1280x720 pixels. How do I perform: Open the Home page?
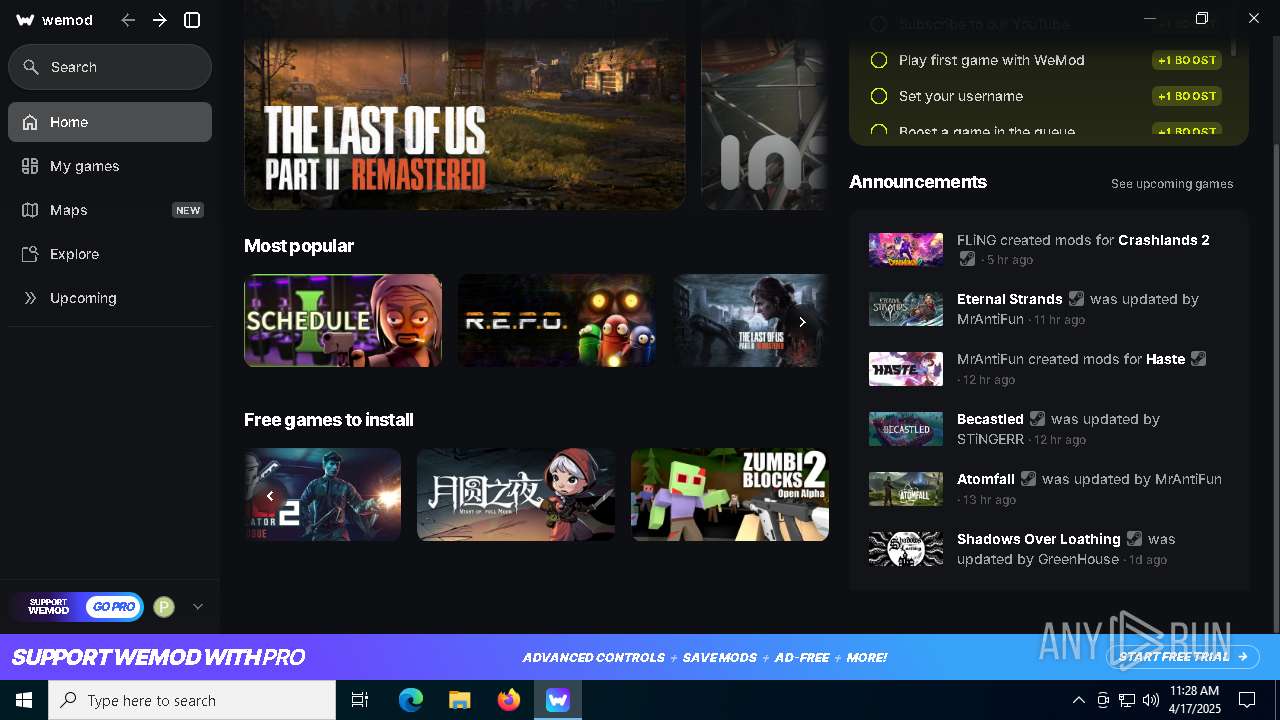110,122
